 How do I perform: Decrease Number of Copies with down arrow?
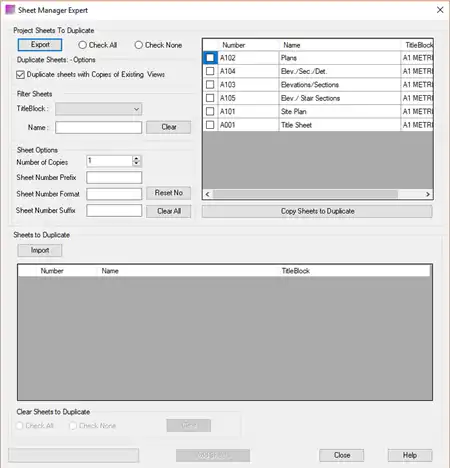pos(136,164)
